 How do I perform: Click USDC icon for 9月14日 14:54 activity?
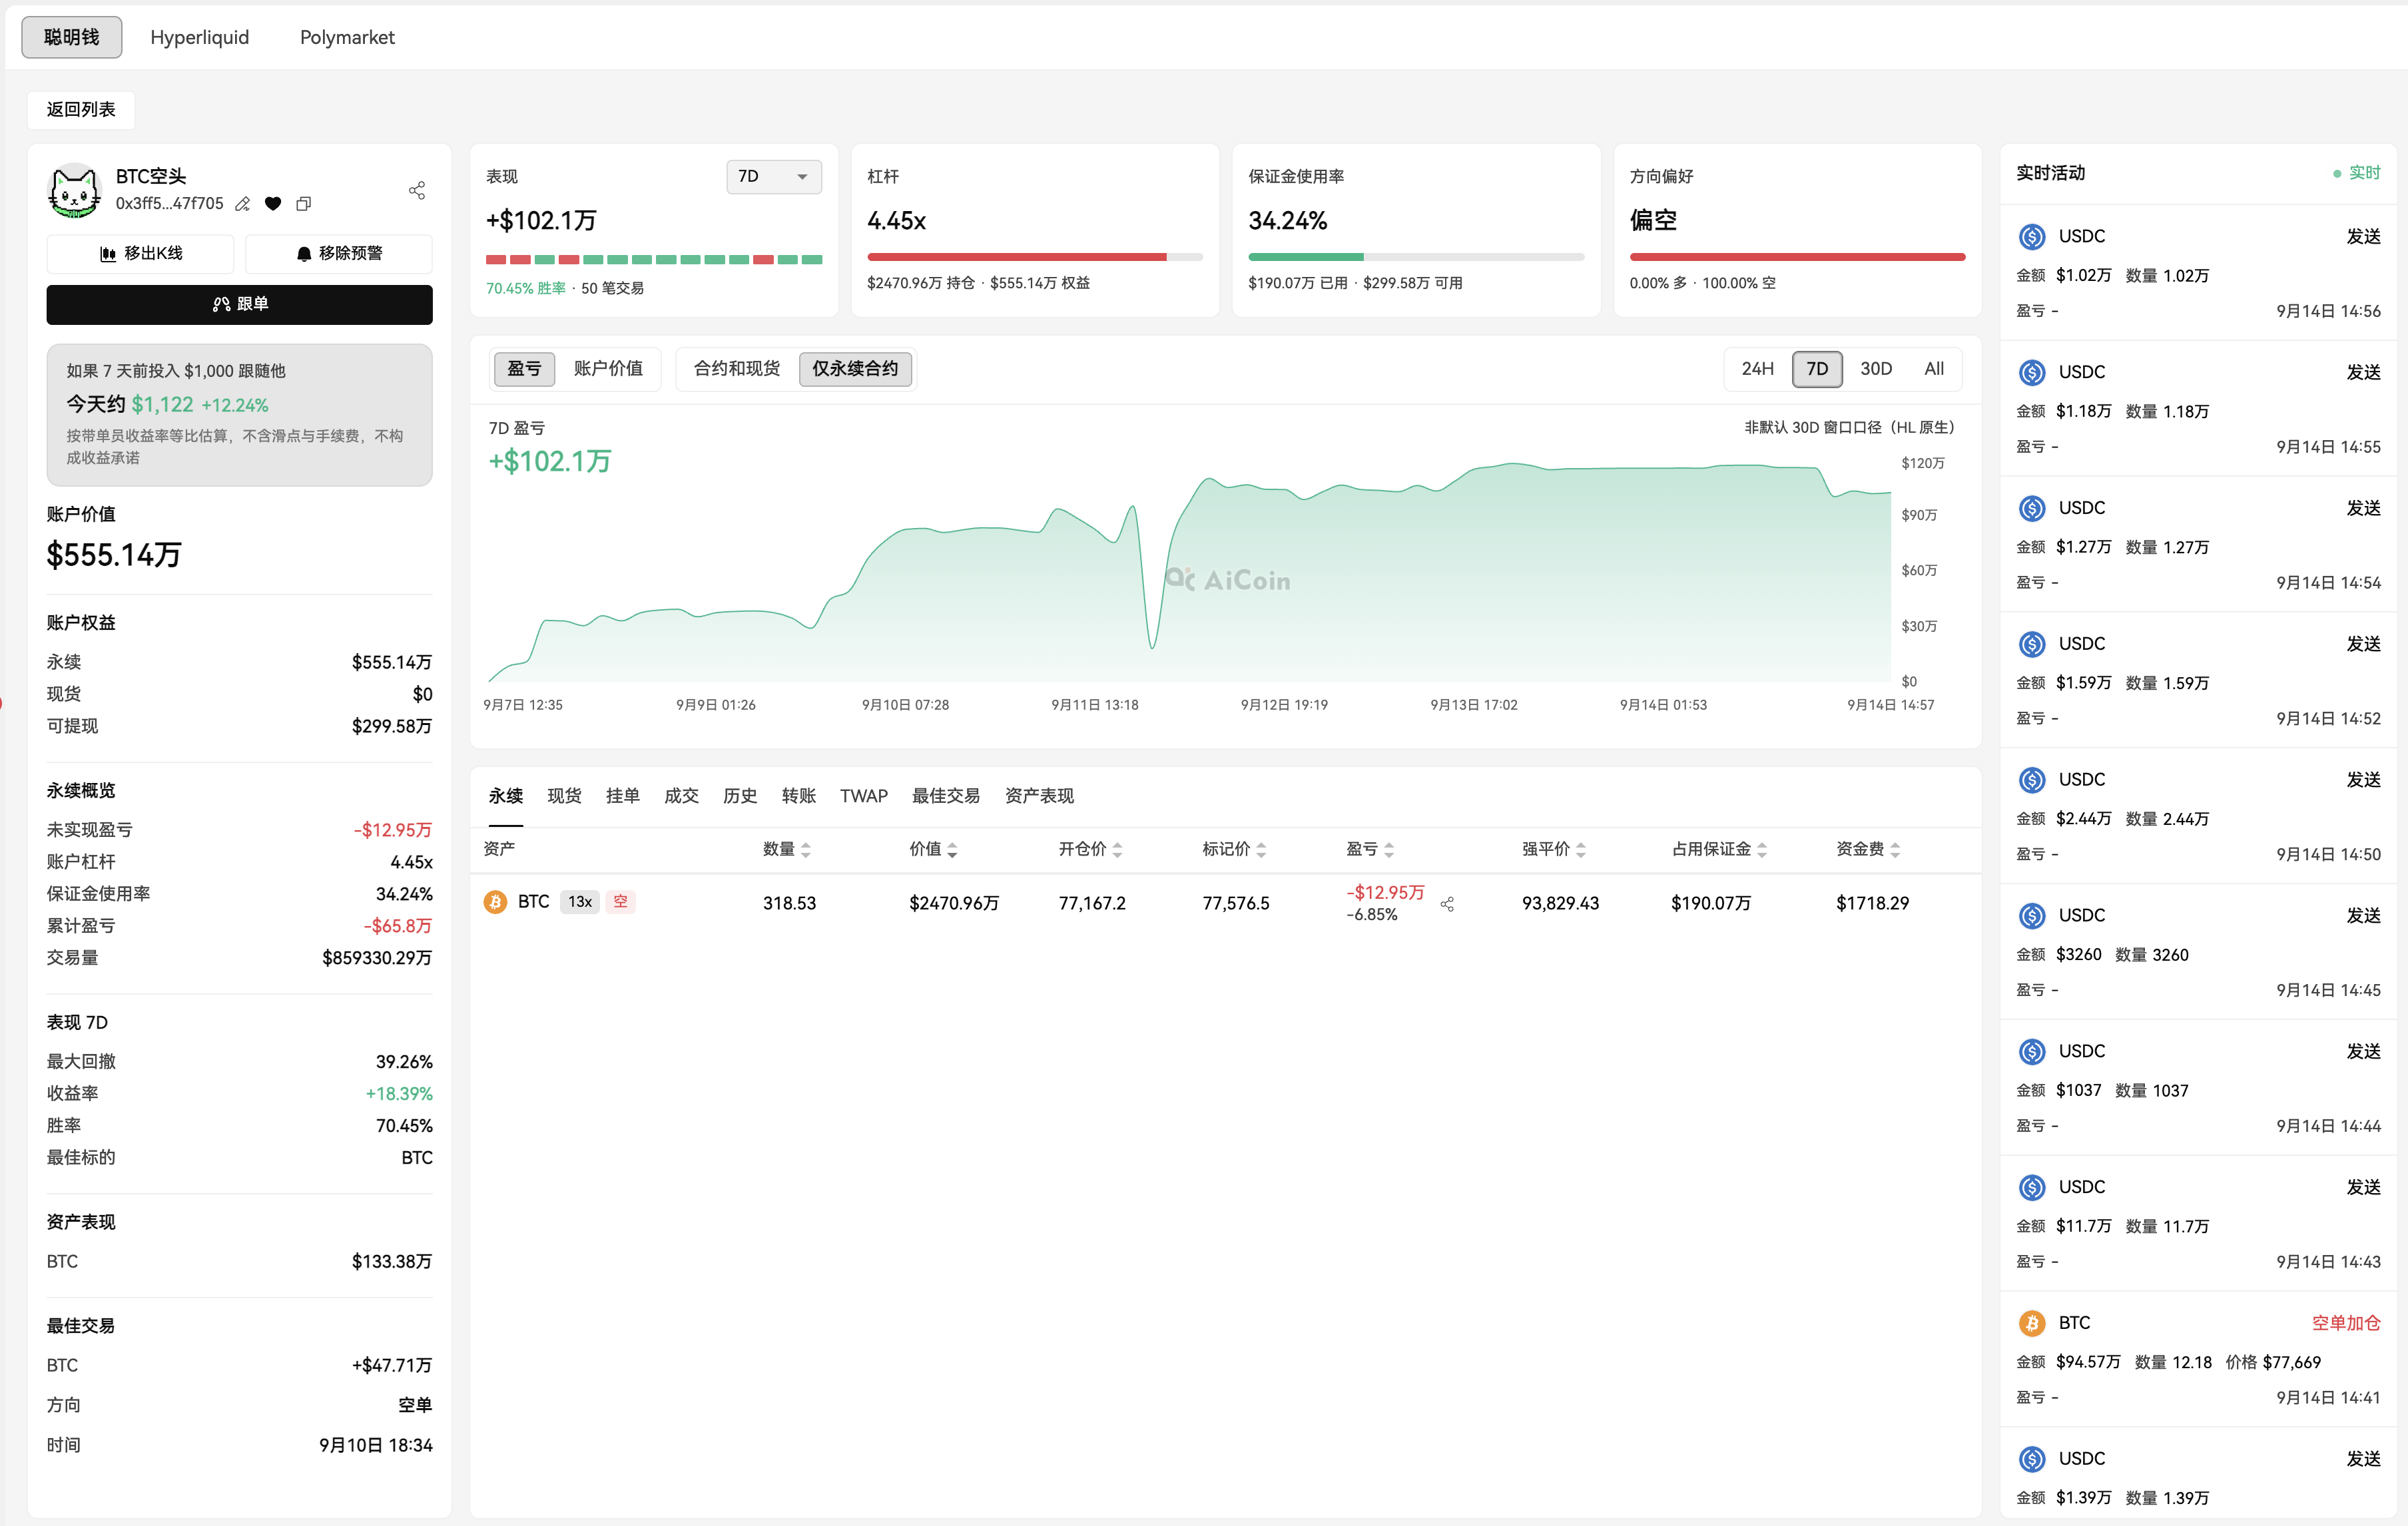2032,509
